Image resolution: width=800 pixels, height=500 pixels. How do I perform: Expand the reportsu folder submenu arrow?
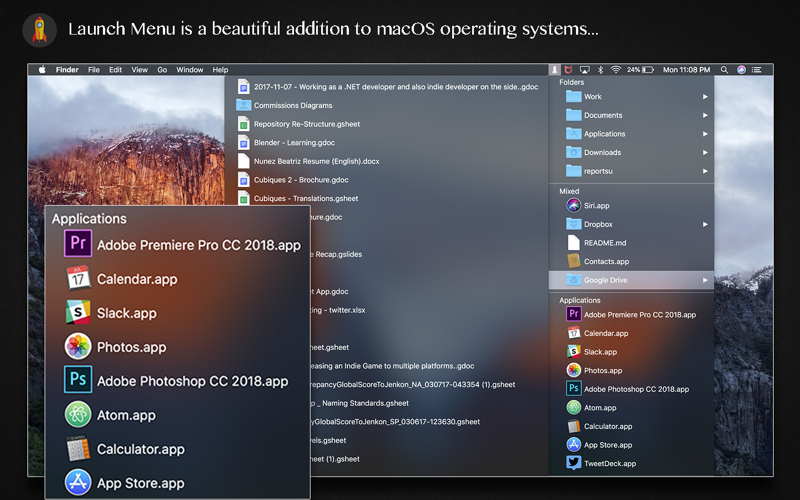click(705, 171)
